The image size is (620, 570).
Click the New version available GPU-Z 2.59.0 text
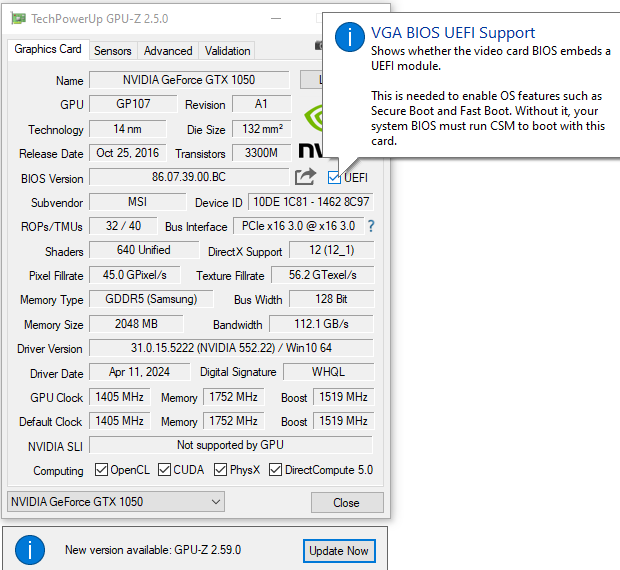(153, 550)
